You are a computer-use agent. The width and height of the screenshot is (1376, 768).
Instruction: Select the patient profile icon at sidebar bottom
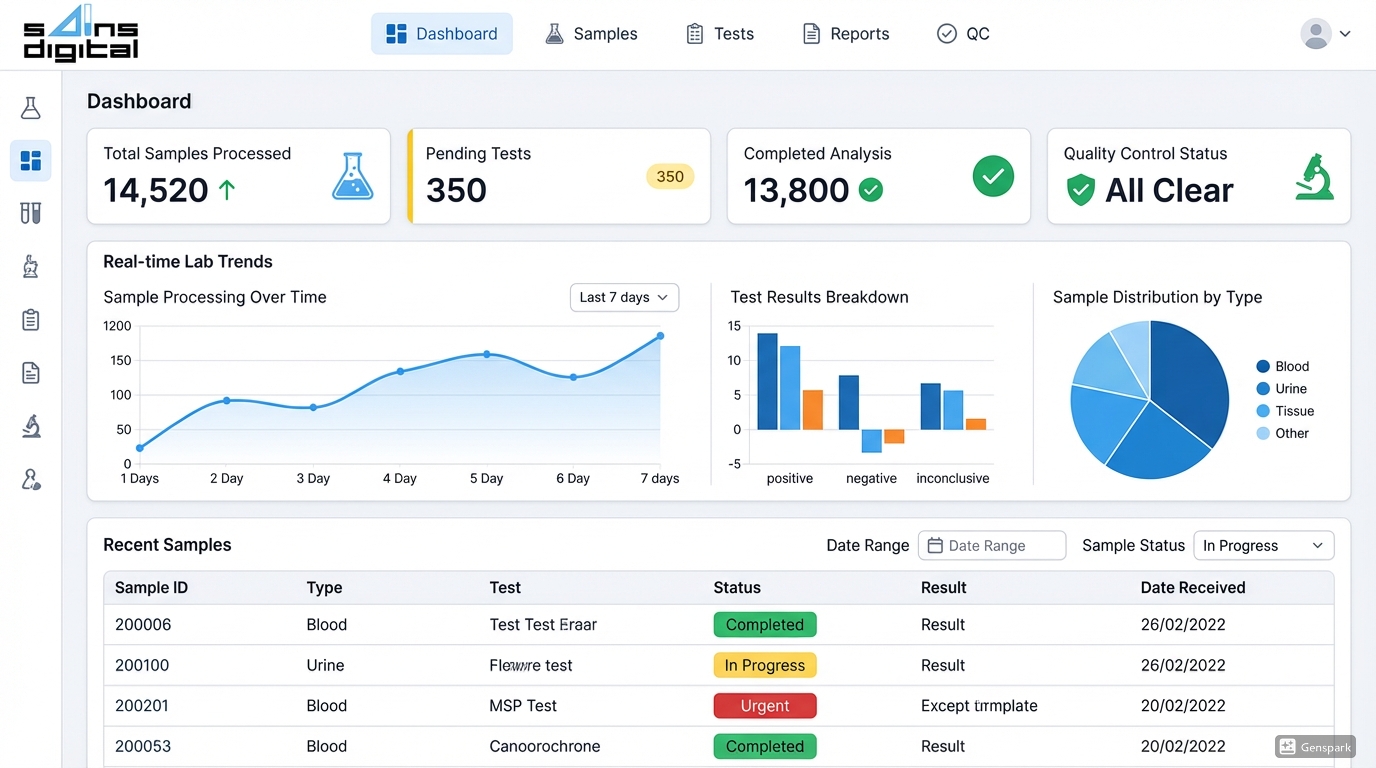[x=30, y=479]
